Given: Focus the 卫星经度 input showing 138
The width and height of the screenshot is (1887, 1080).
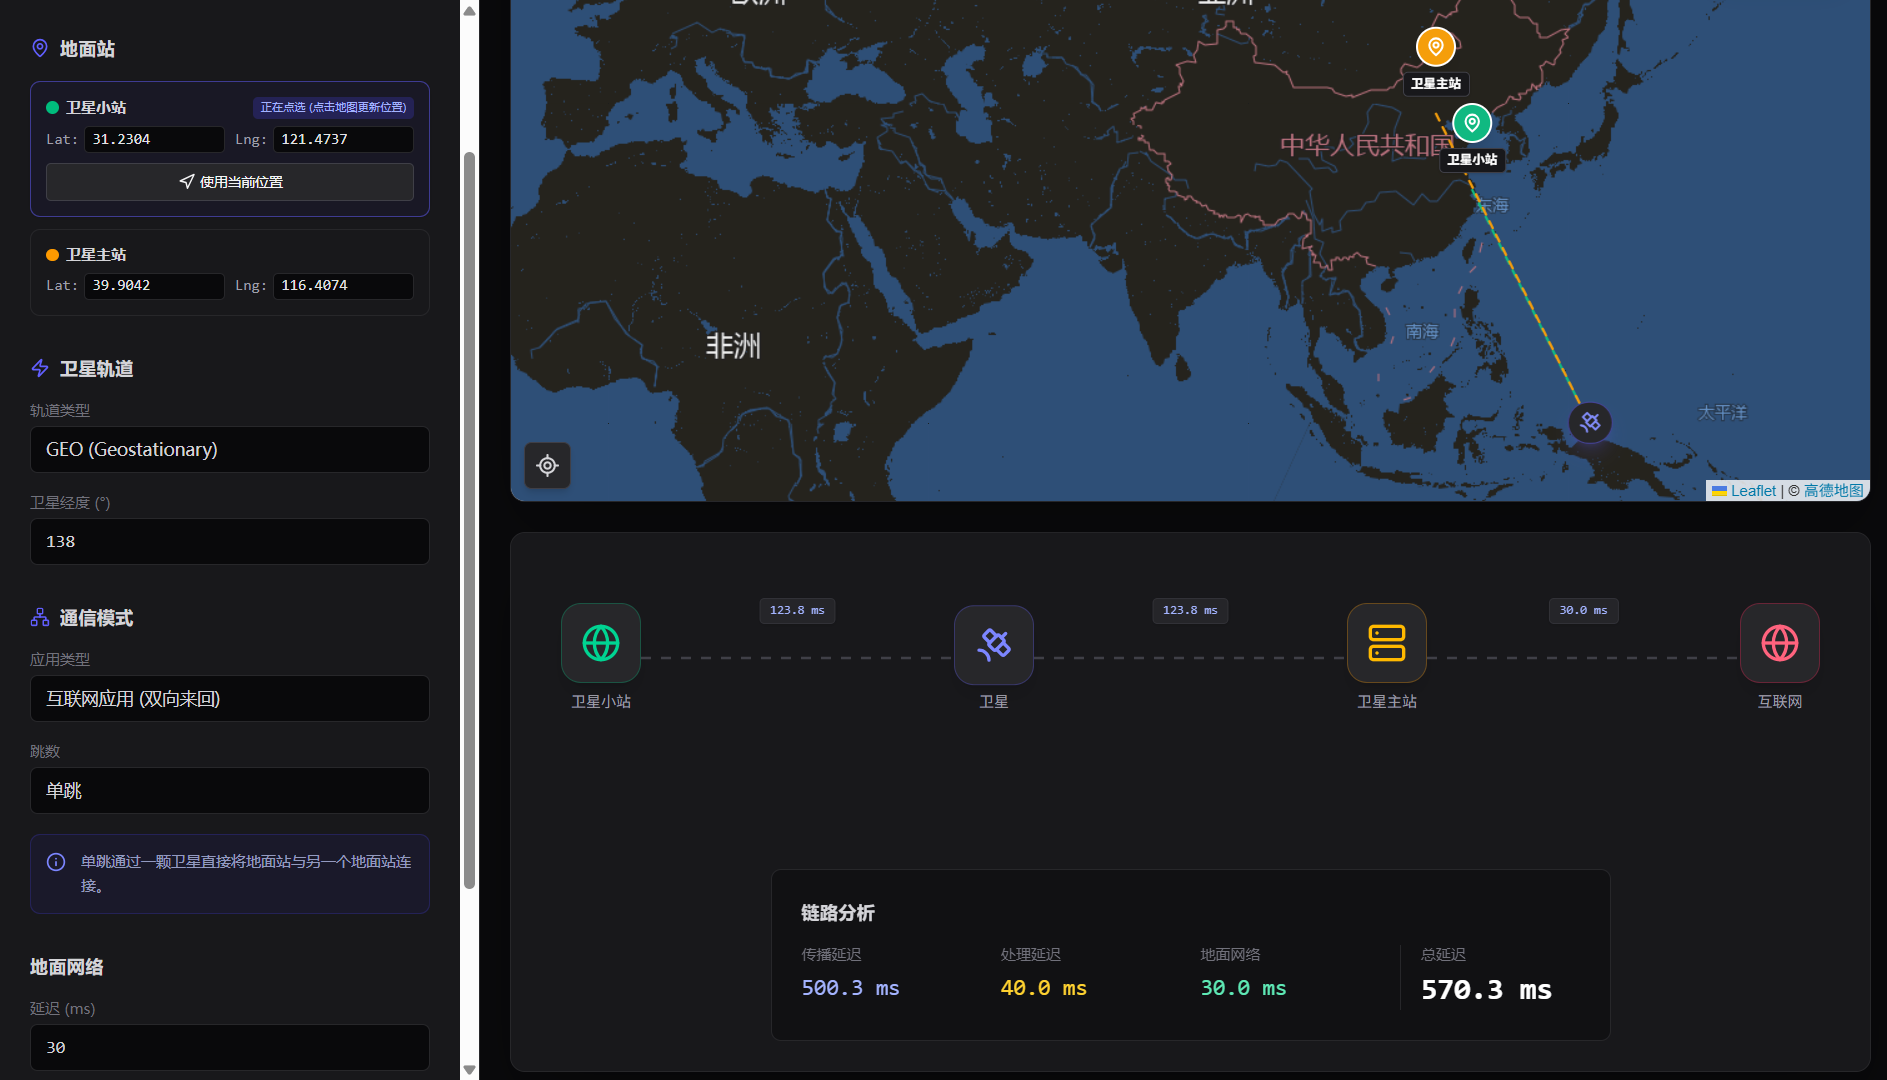Looking at the screenshot, I should tap(230, 542).
